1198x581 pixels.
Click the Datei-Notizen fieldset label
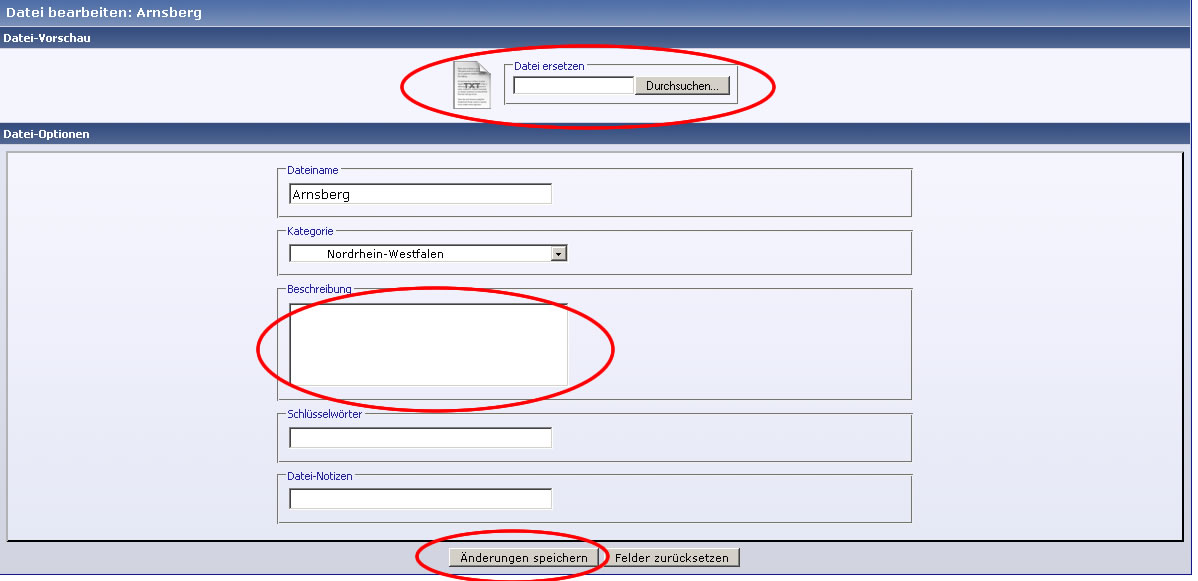[x=319, y=477]
